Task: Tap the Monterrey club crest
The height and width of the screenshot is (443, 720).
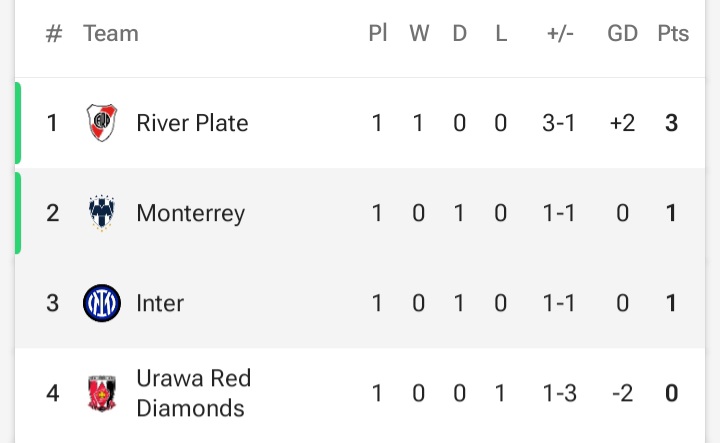Action: point(101,213)
